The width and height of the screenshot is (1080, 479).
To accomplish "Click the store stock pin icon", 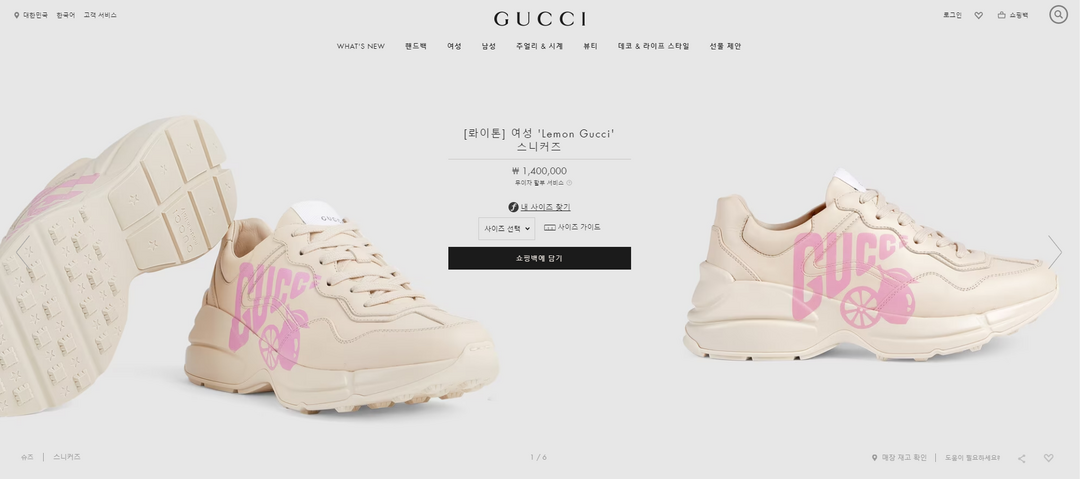I will 875,458.
